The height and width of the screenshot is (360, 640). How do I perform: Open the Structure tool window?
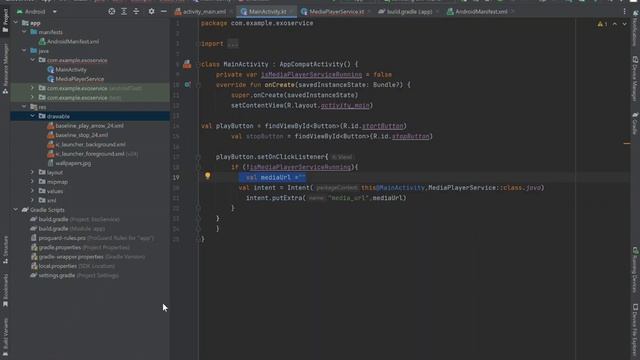(x=5, y=249)
